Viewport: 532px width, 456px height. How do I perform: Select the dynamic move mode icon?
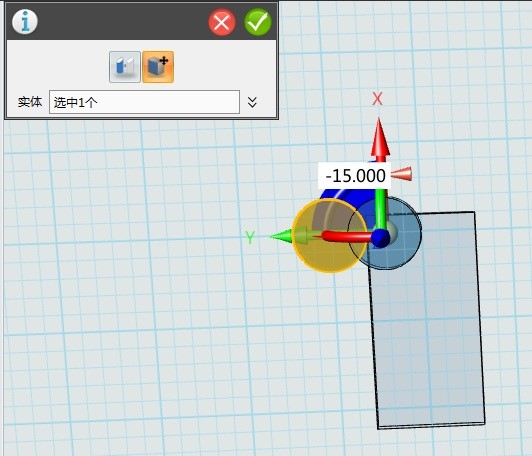125,67
